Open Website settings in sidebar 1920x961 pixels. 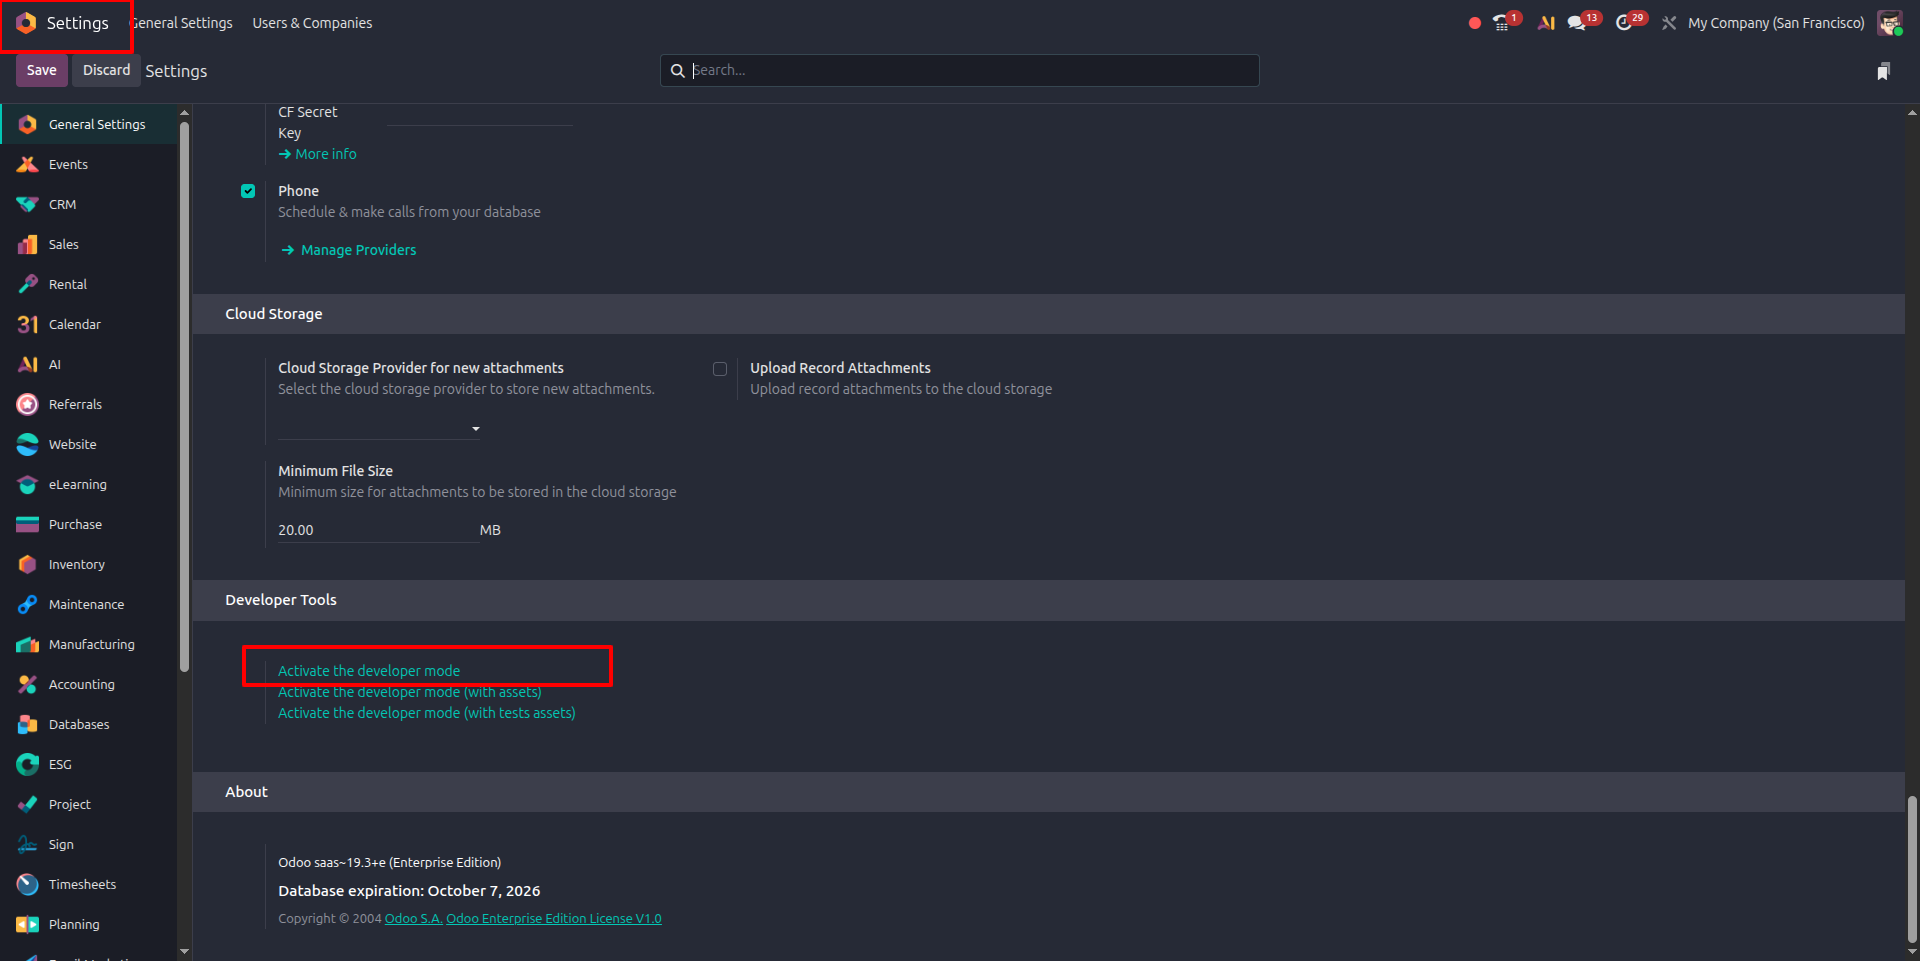point(89,444)
